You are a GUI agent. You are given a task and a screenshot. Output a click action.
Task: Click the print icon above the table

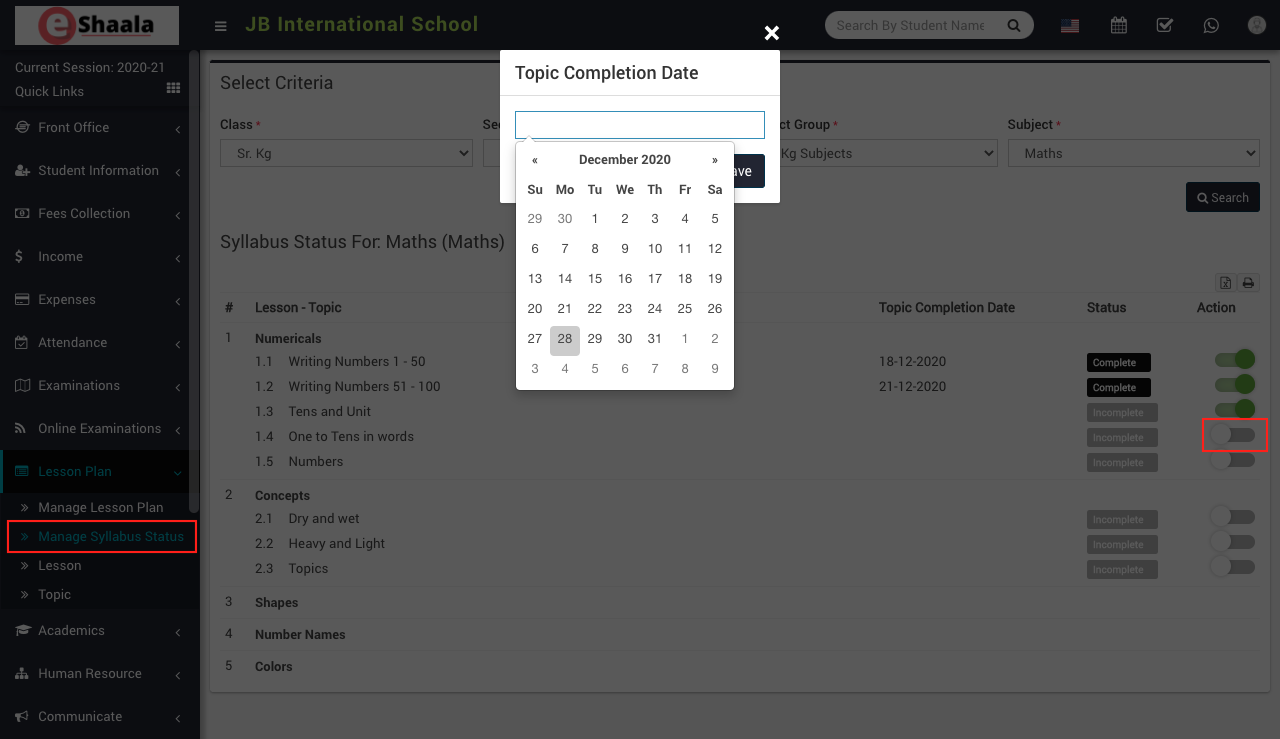click(1248, 283)
